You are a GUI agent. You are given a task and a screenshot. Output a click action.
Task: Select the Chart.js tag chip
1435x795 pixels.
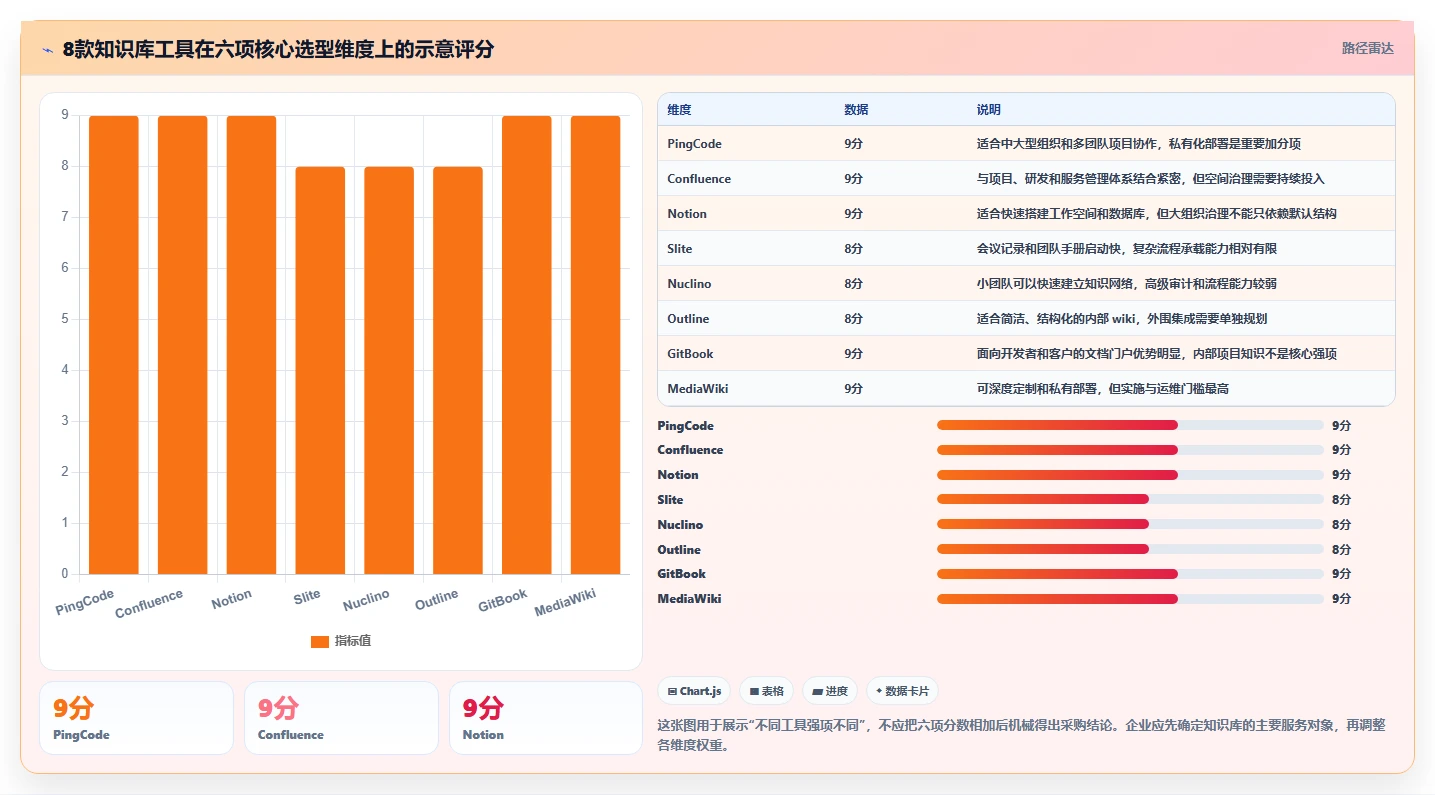694,691
